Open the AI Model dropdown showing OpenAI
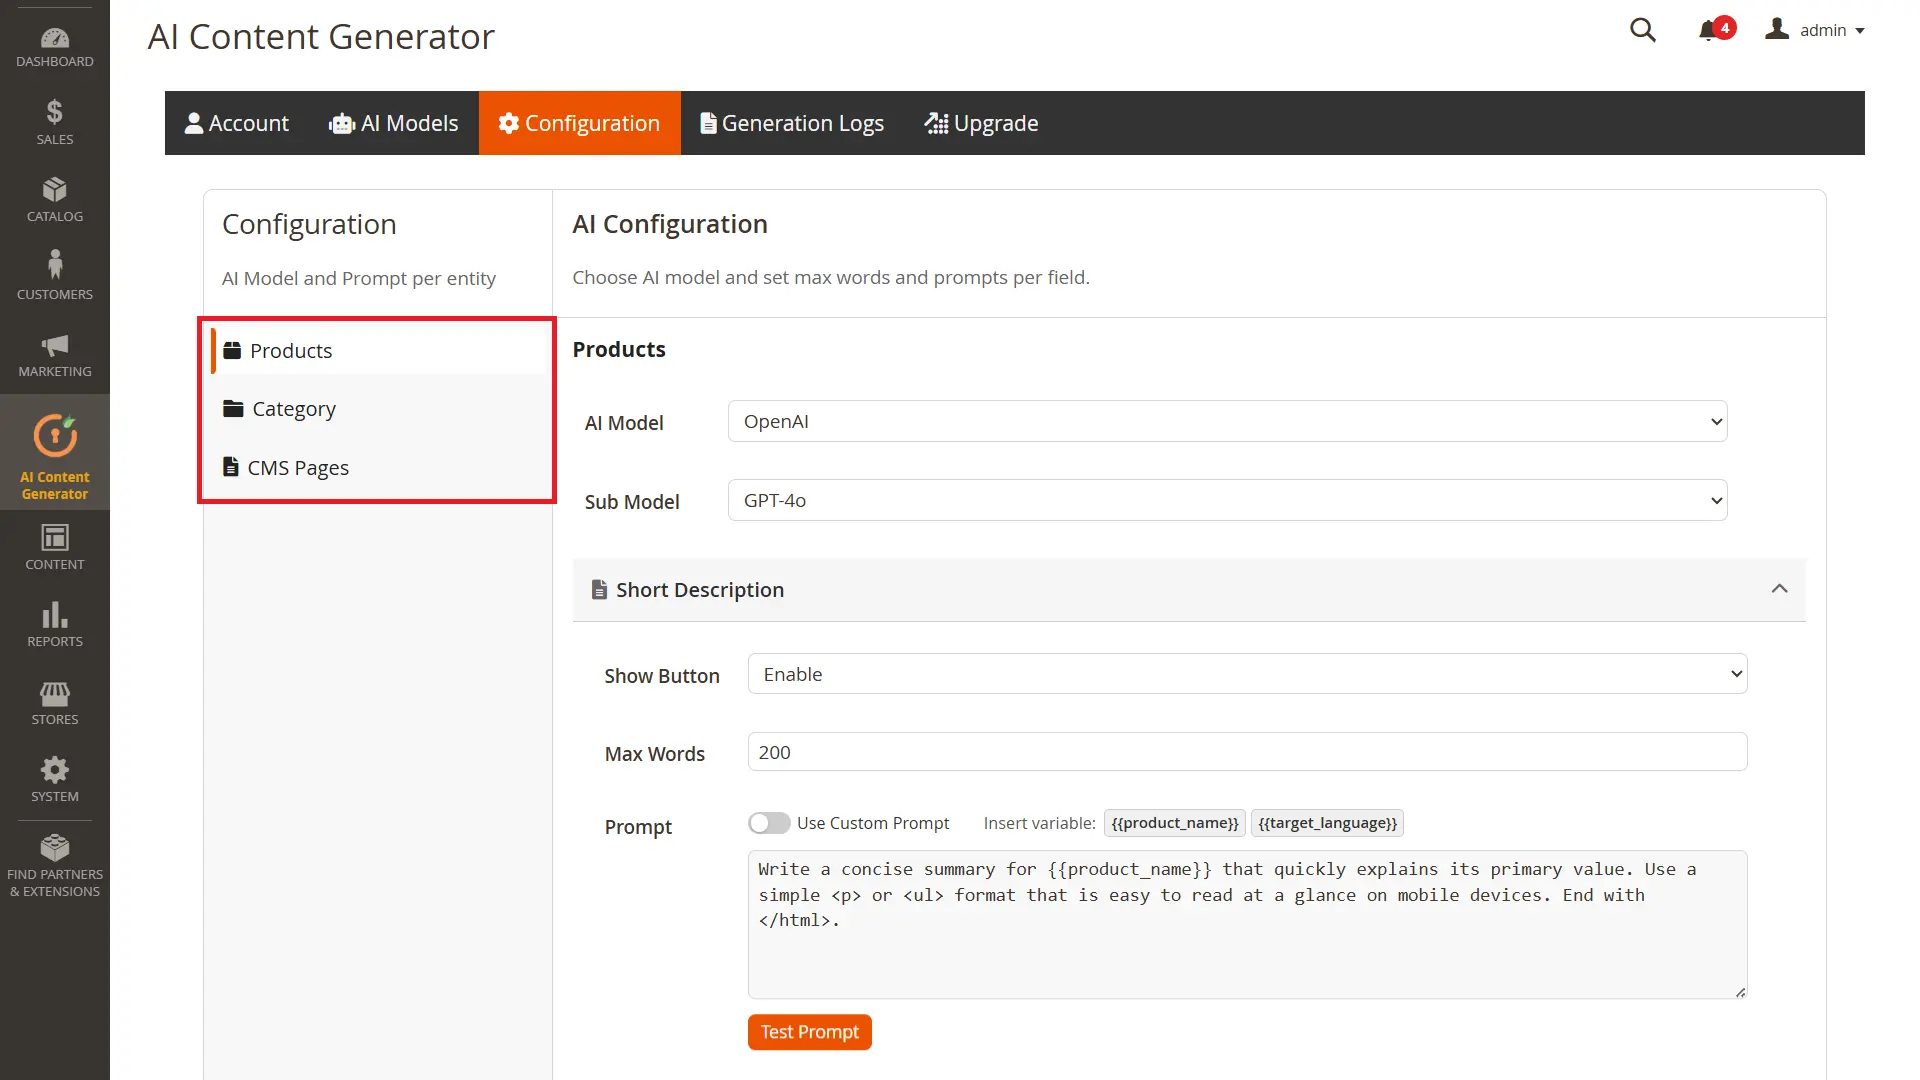 [x=1227, y=421]
